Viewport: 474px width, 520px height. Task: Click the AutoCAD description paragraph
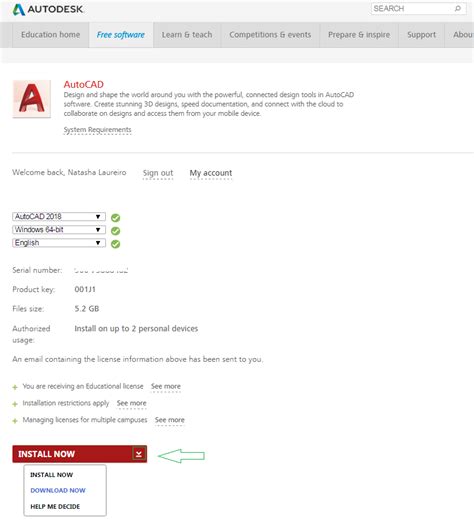tap(209, 104)
